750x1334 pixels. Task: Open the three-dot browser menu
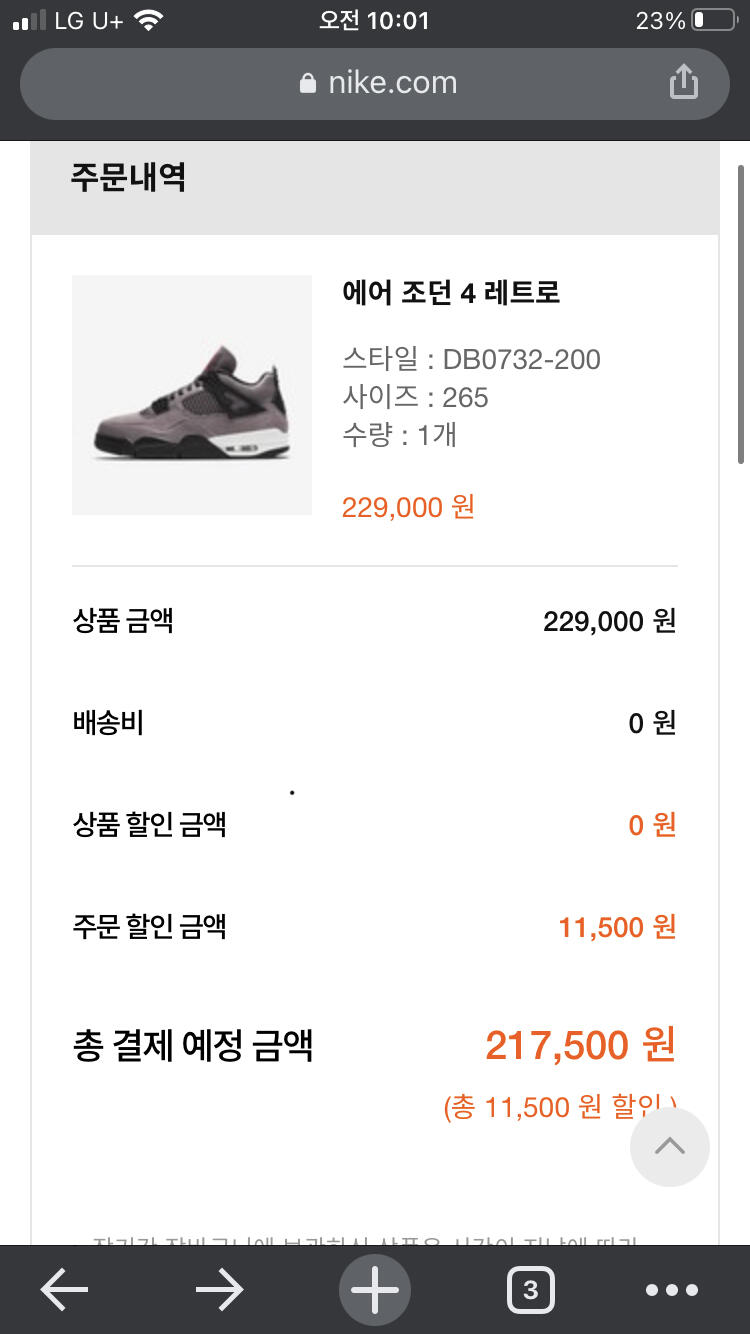pyautogui.click(x=671, y=1290)
